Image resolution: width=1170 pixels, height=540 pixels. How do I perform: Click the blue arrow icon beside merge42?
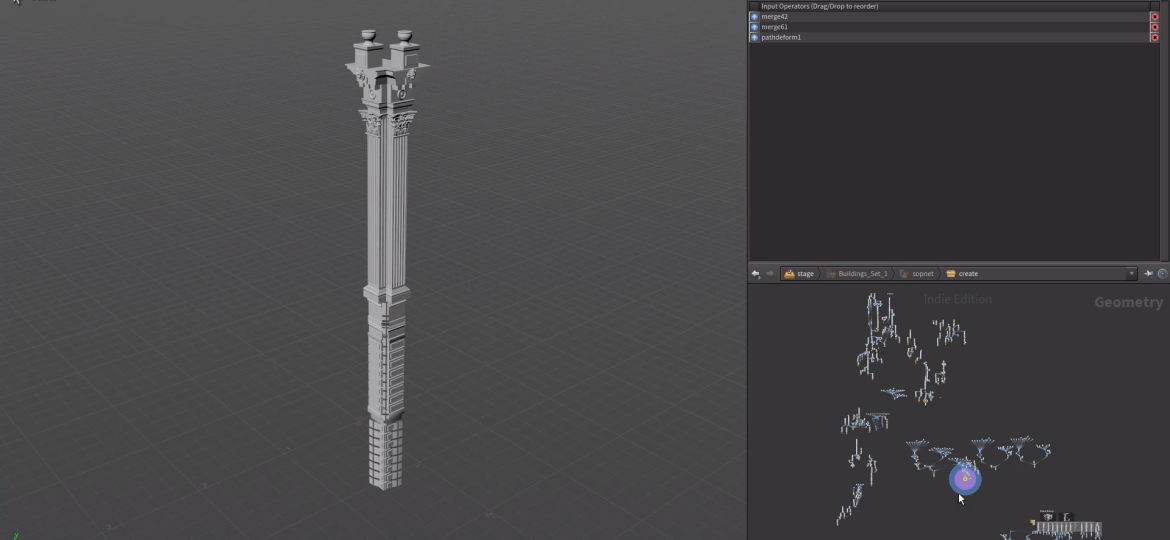click(x=754, y=17)
